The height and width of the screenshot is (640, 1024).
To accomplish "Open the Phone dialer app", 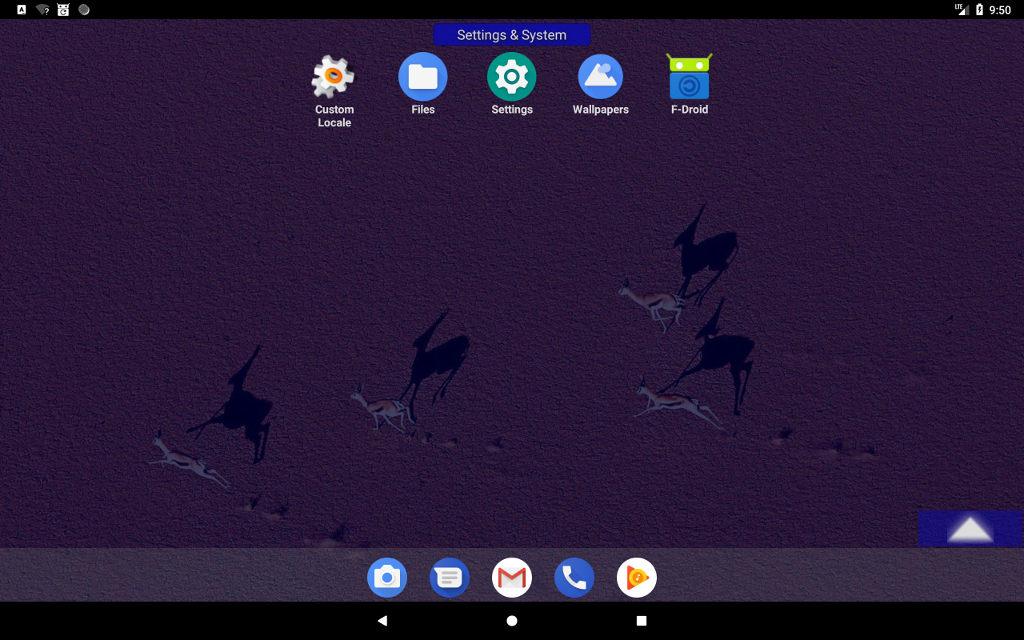I will pos(574,577).
